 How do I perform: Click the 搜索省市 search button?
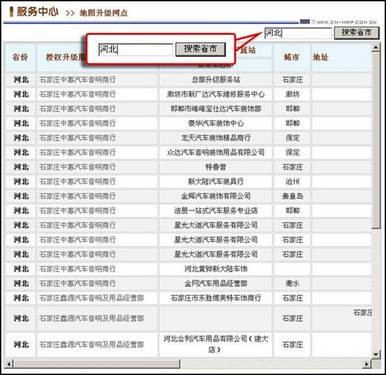coord(357,33)
